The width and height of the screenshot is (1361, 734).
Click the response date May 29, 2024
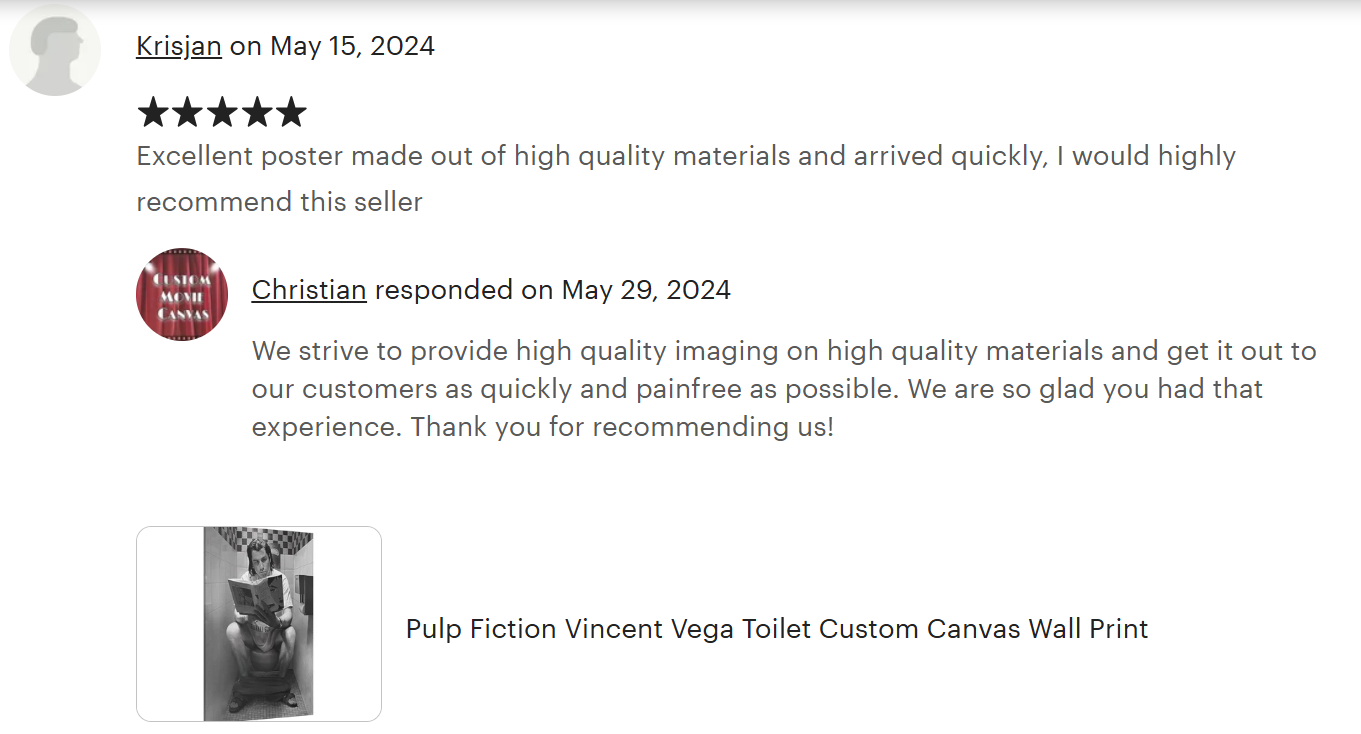646,290
